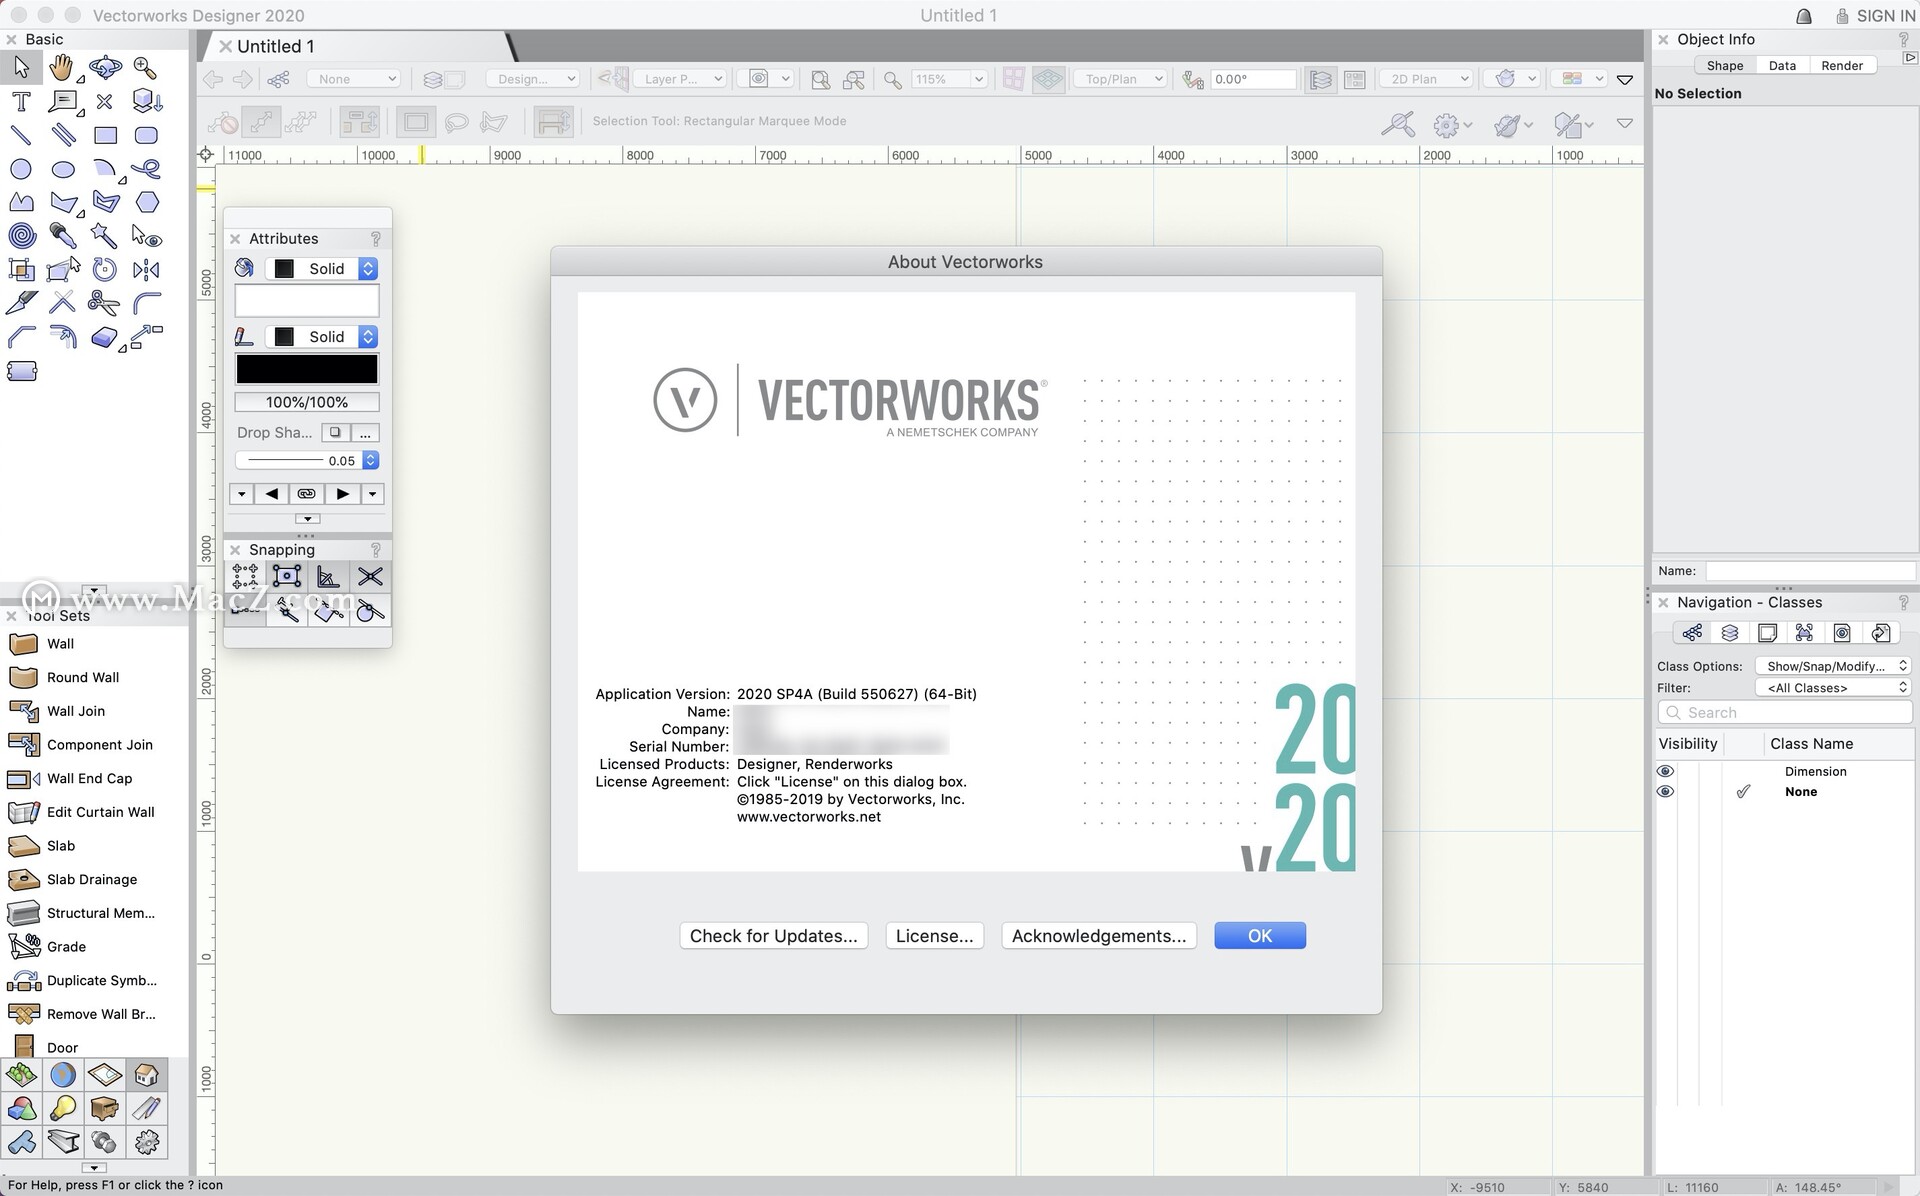The width and height of the screenshot is (1920, 1196).
Task: Open the Classes navigation icon
Action: 1692,632
